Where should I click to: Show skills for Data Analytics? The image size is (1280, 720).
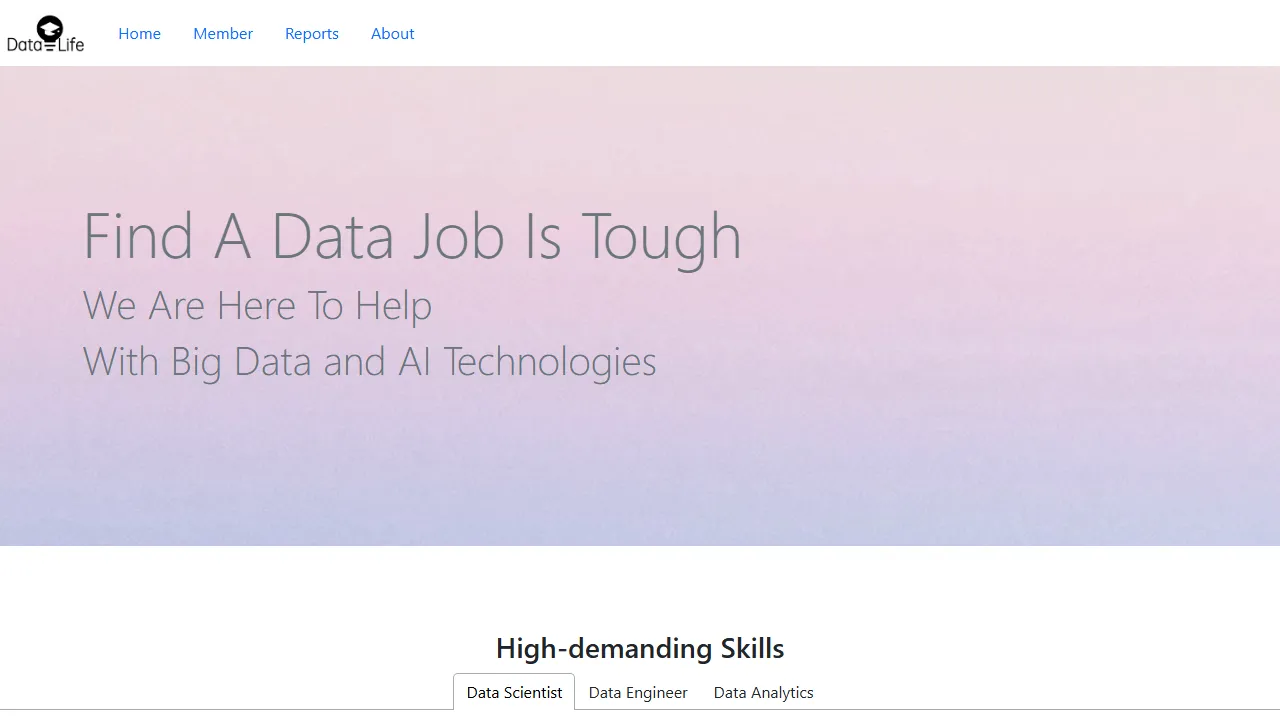click(x=763, y=692)
